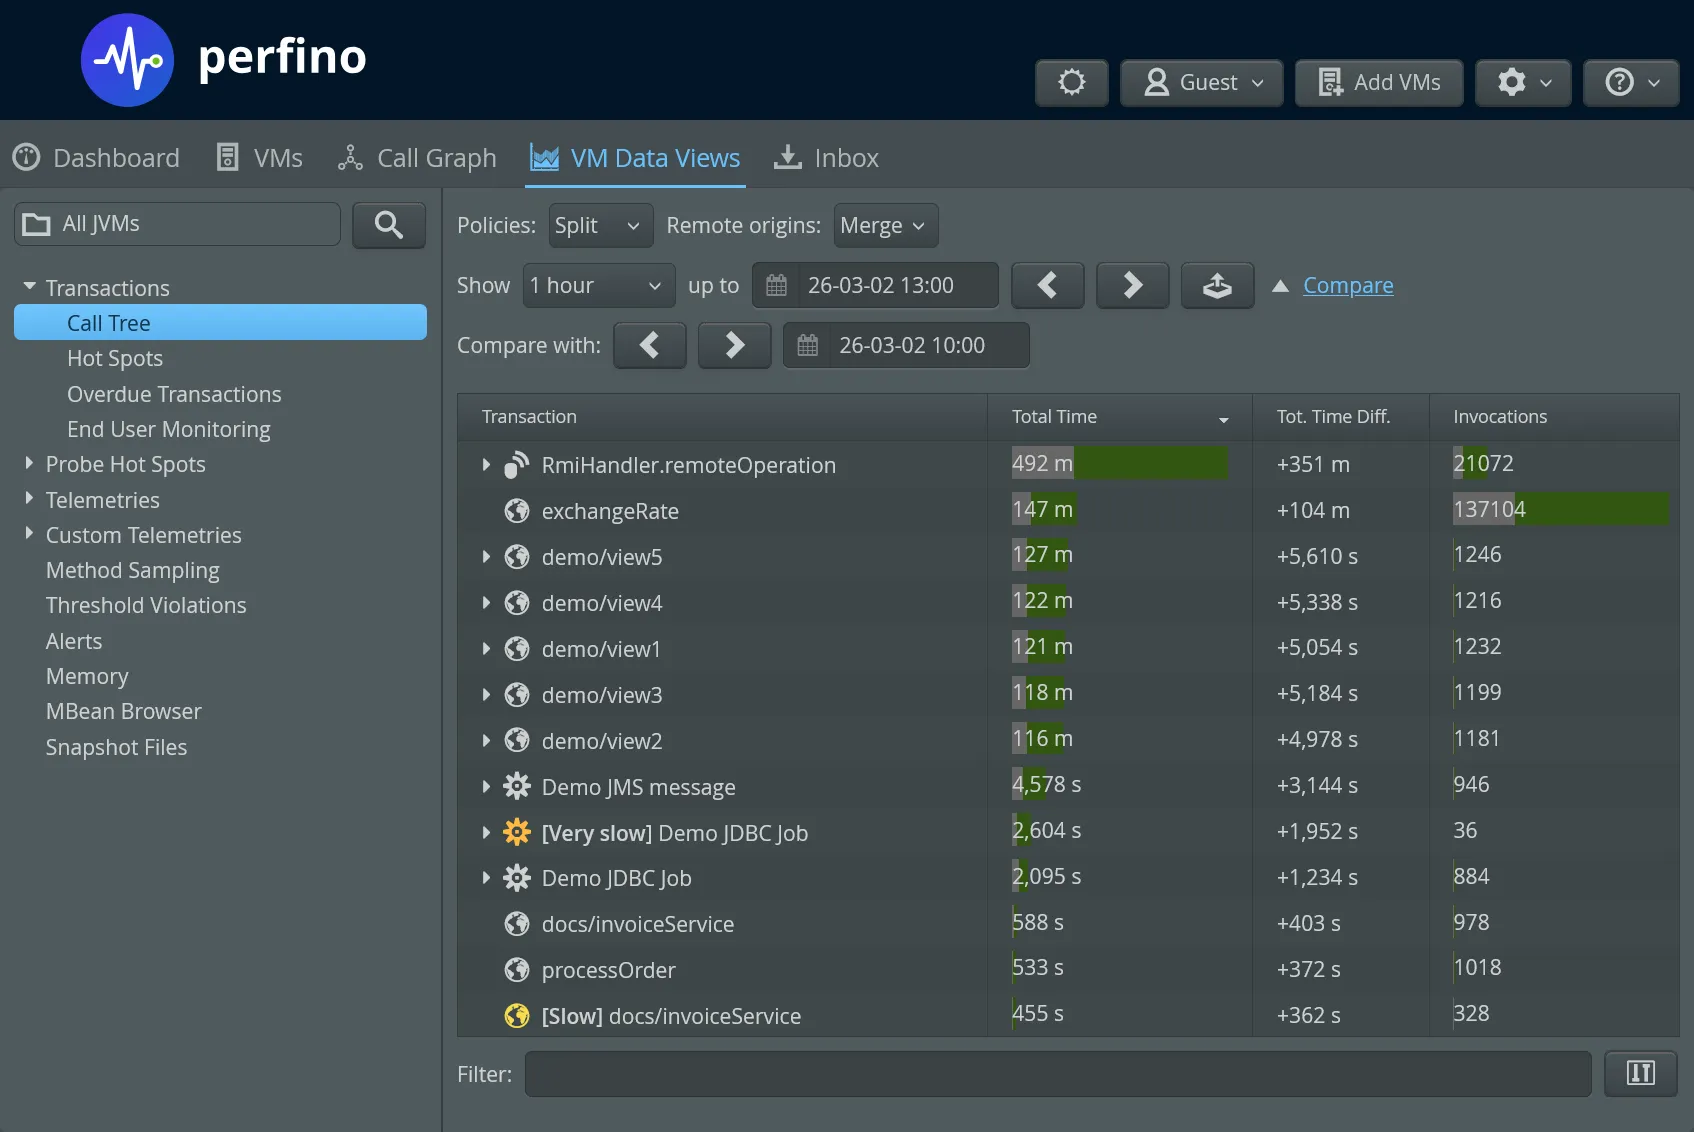
Task: Open the calendar picker for the 13:00 date
Action: click(777, 285)
